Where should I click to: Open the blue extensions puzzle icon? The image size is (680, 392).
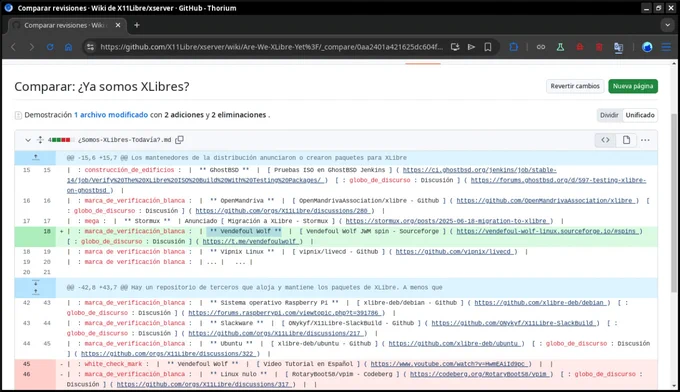tap(514, 47)
